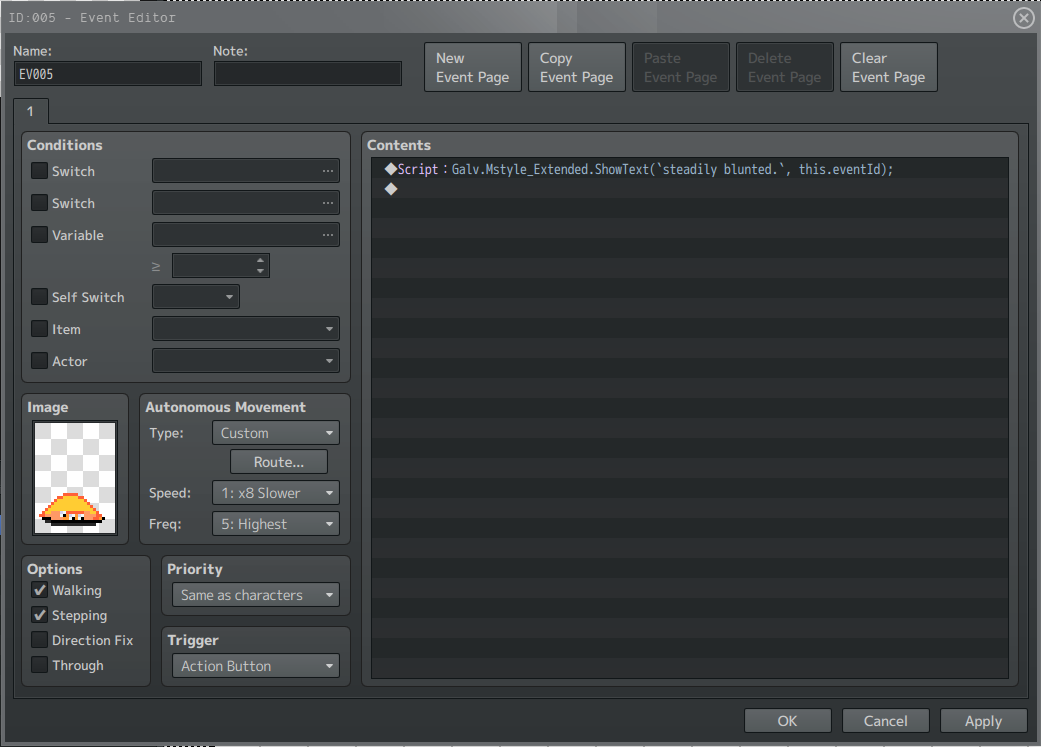Expand the Speed dropdown
The height and width of the screenshot is (747, 1041).
click(276, 493)
